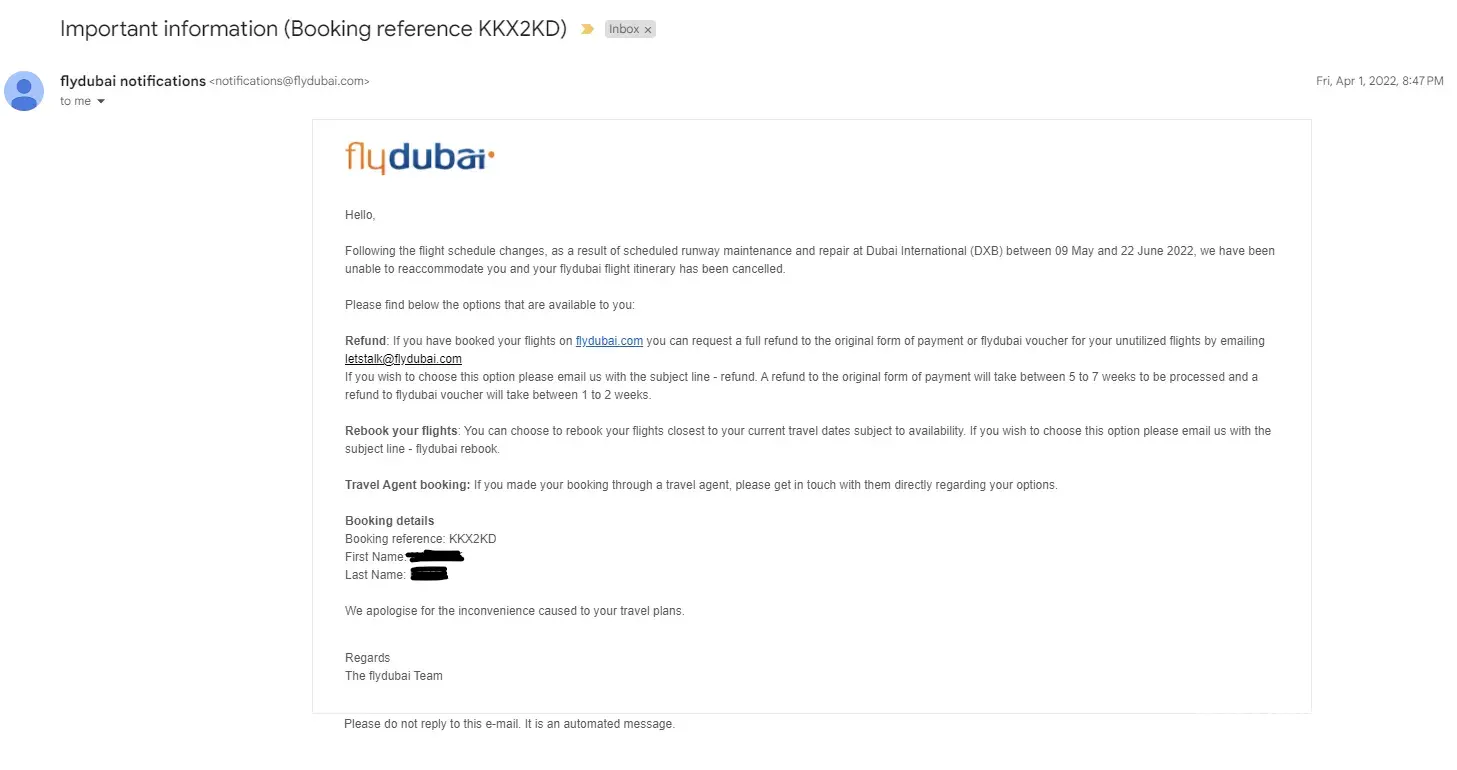Click the booking reference KKX2KD line in body

click(421, 539)
